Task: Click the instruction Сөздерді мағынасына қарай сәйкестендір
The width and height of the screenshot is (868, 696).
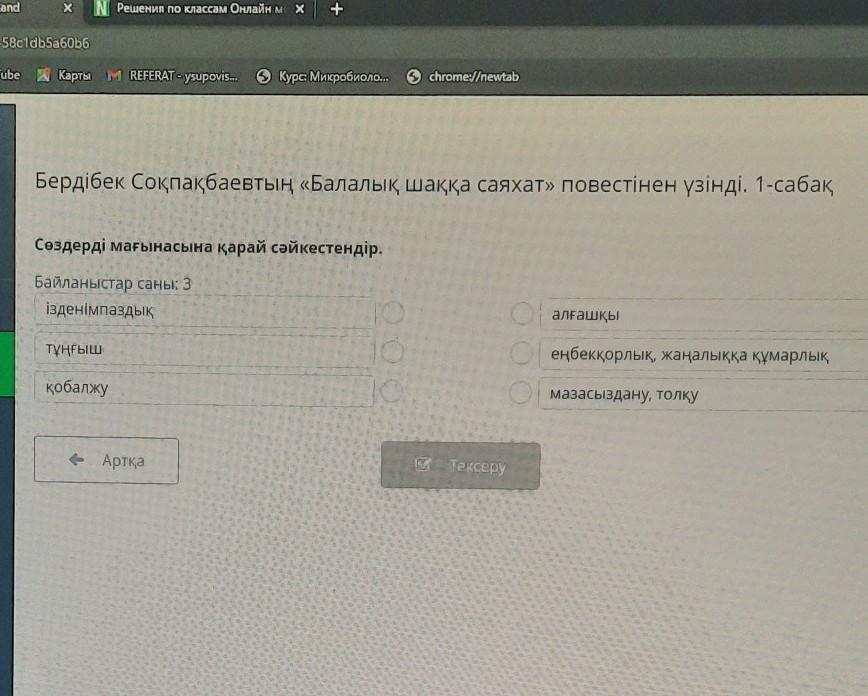Action: (x=208, y=247)
